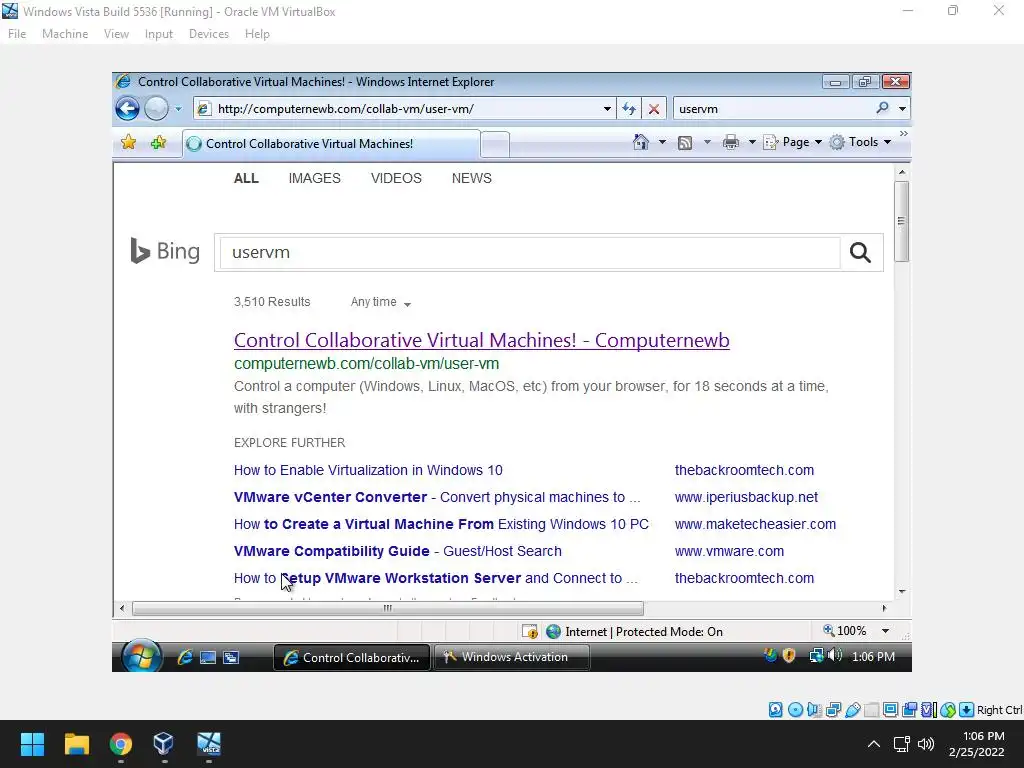1024x768 pixels.
Task: Open the Control Collaborative Virtual Machines result link
Action: [481, 340]
